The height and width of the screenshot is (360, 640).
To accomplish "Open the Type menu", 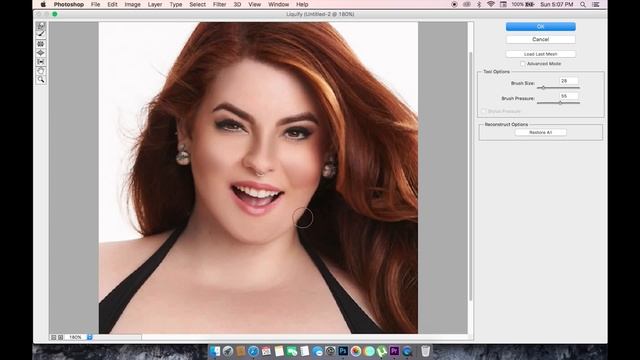I will click(x=176, y=4).
